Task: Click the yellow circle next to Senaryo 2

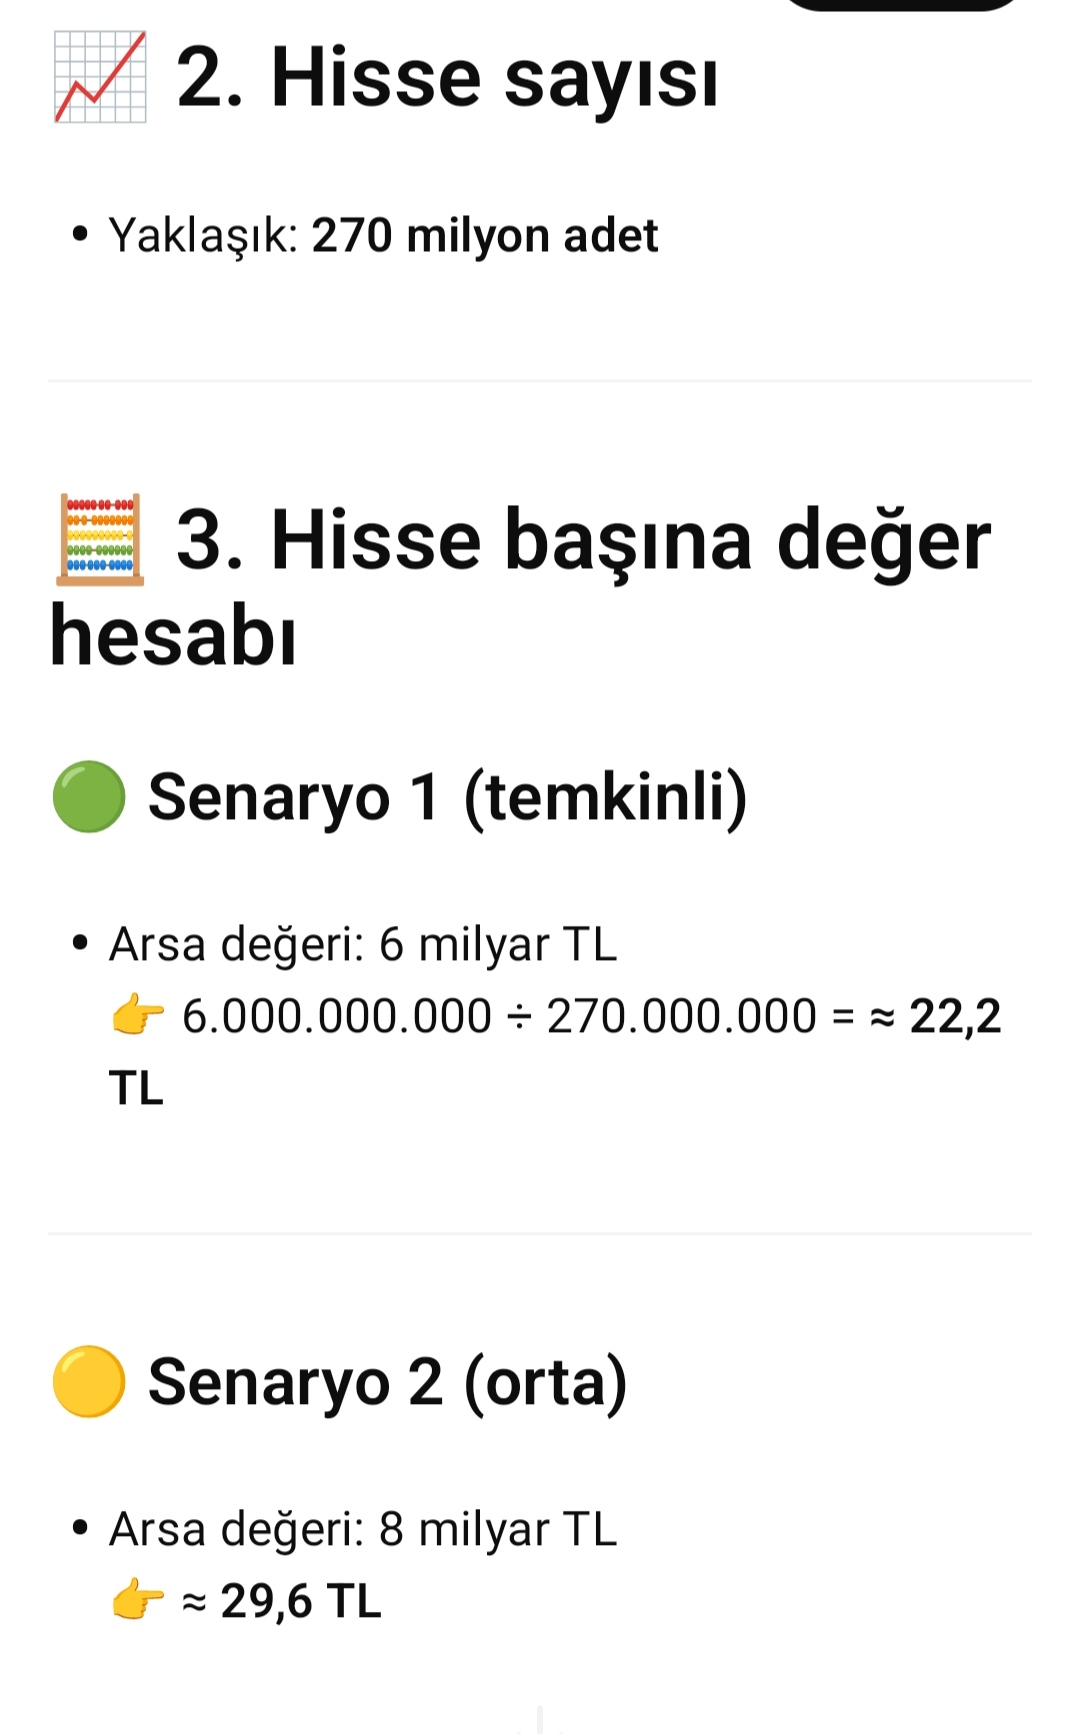Action: [89, 1382]
